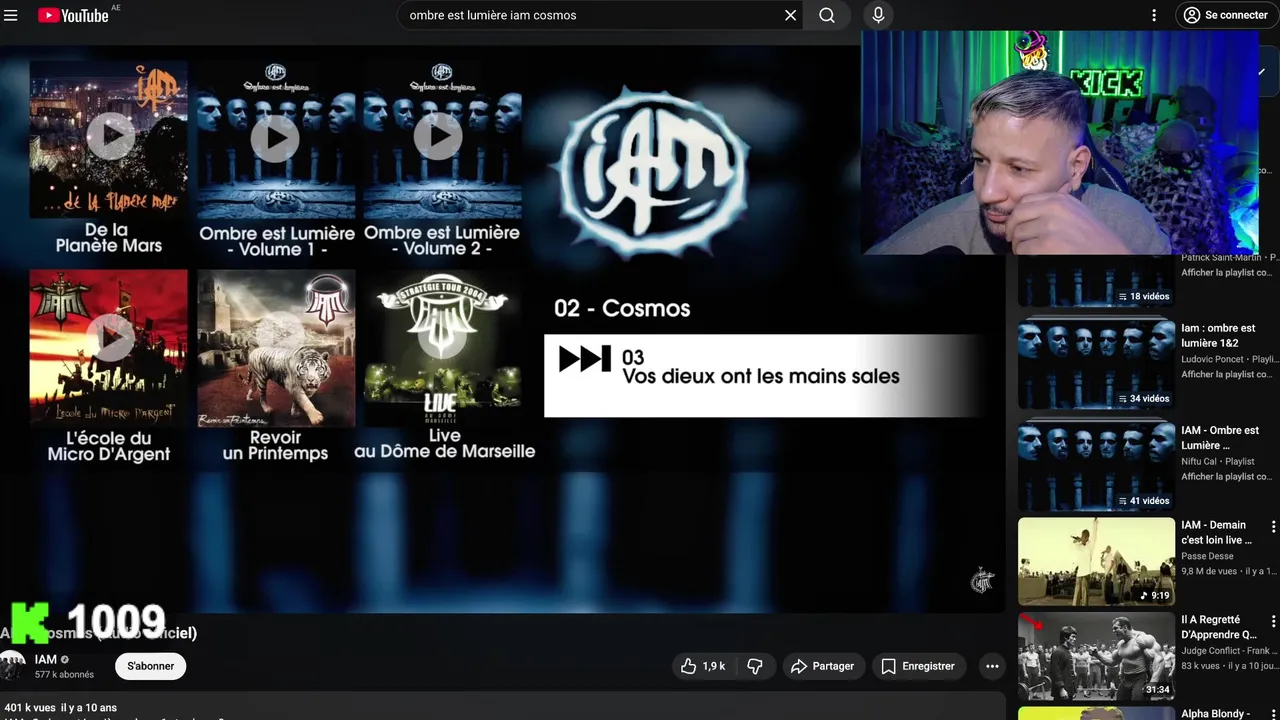Open the 34 vidéos playlist thumbnail
Image resolution: width=1280 pixels, height=720 pixels.
pyautogui.click(x=1096, y=364)
